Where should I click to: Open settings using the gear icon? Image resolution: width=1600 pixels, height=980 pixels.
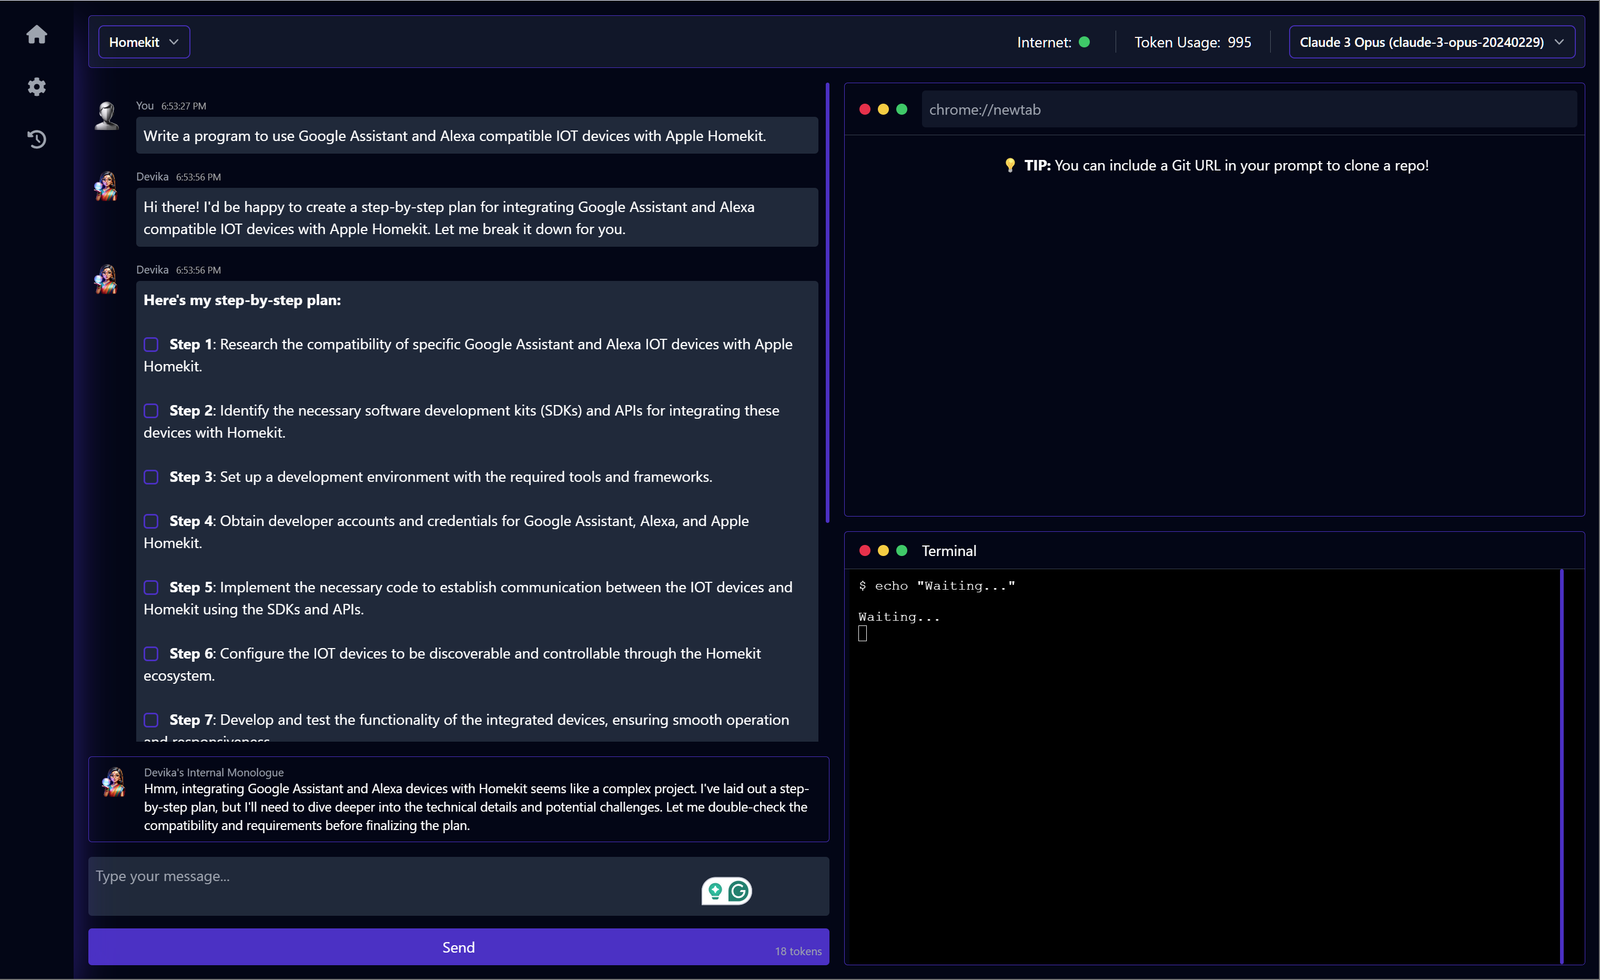point(36,87)
